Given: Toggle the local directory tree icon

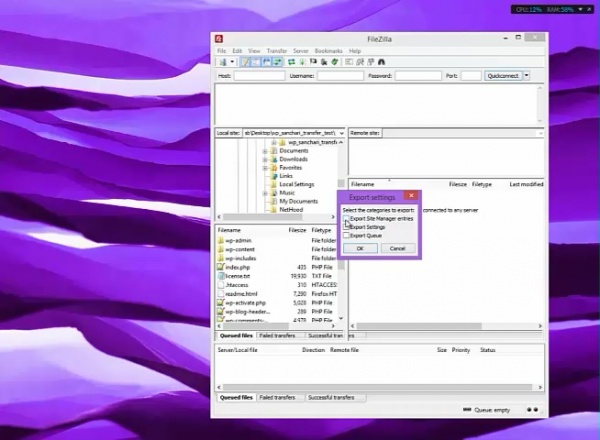Looking at the screenshot, I should coord(254,62).
